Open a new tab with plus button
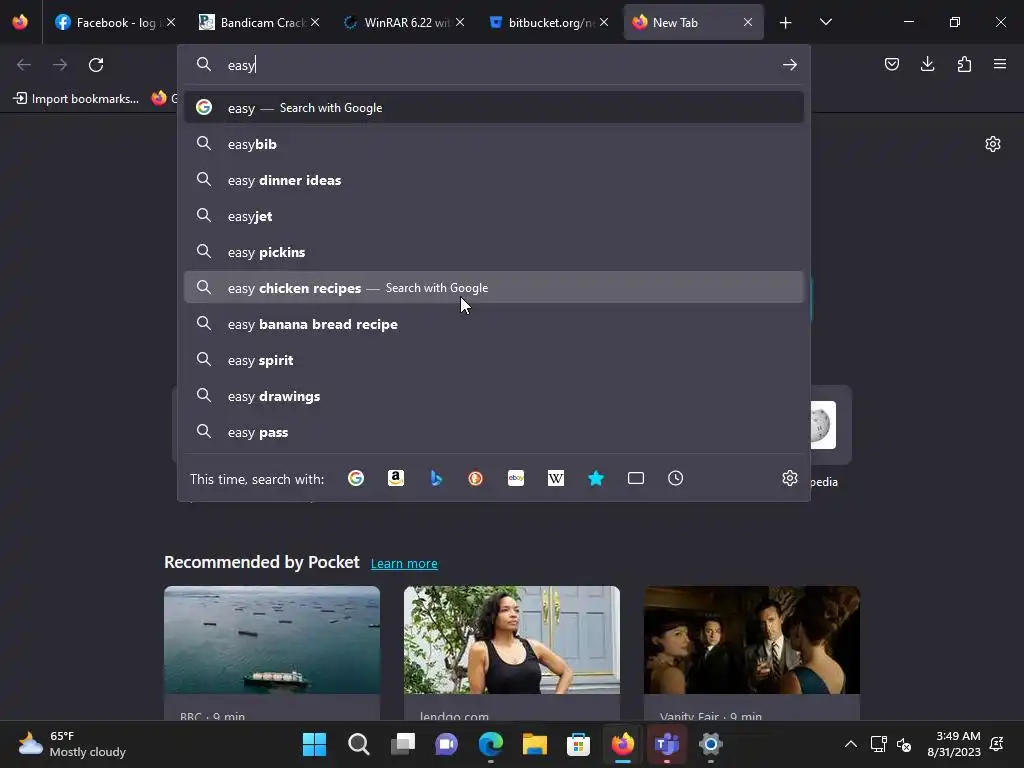The image size is (1024, 768). click(x=785, y=23)
